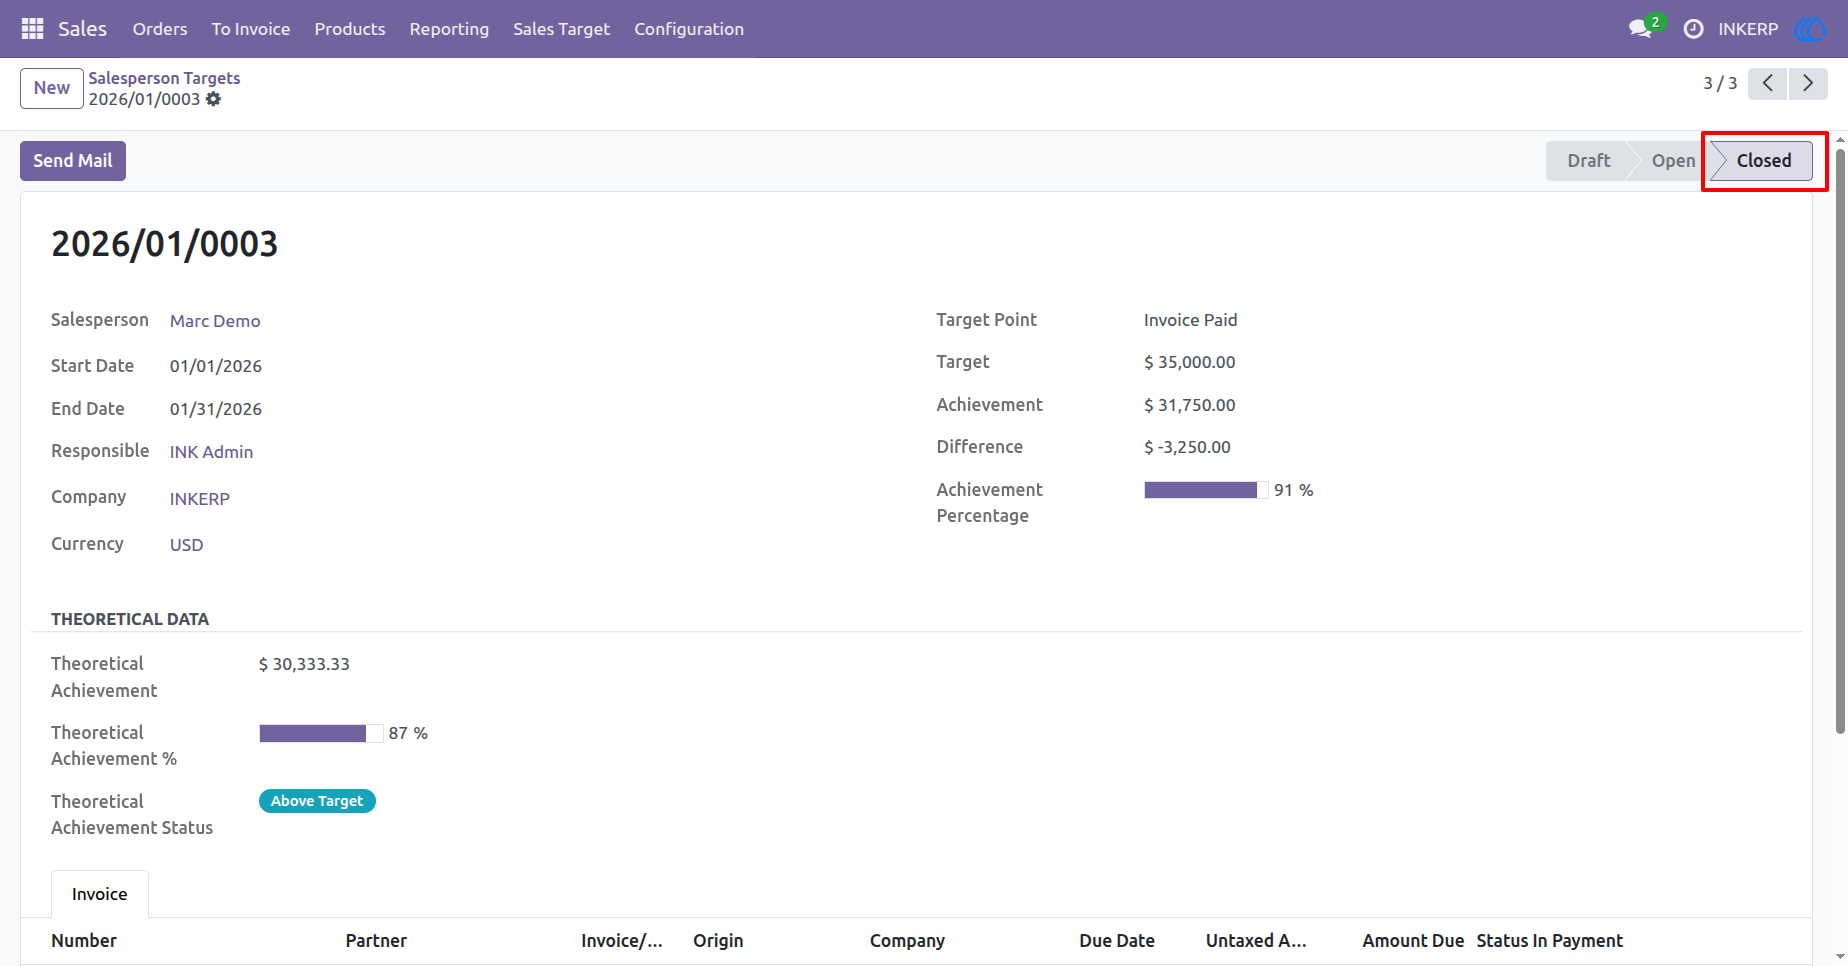Click the vertical page scrollbar
This screenshot has height=966, width=1848.
(x=1840, y=440)
